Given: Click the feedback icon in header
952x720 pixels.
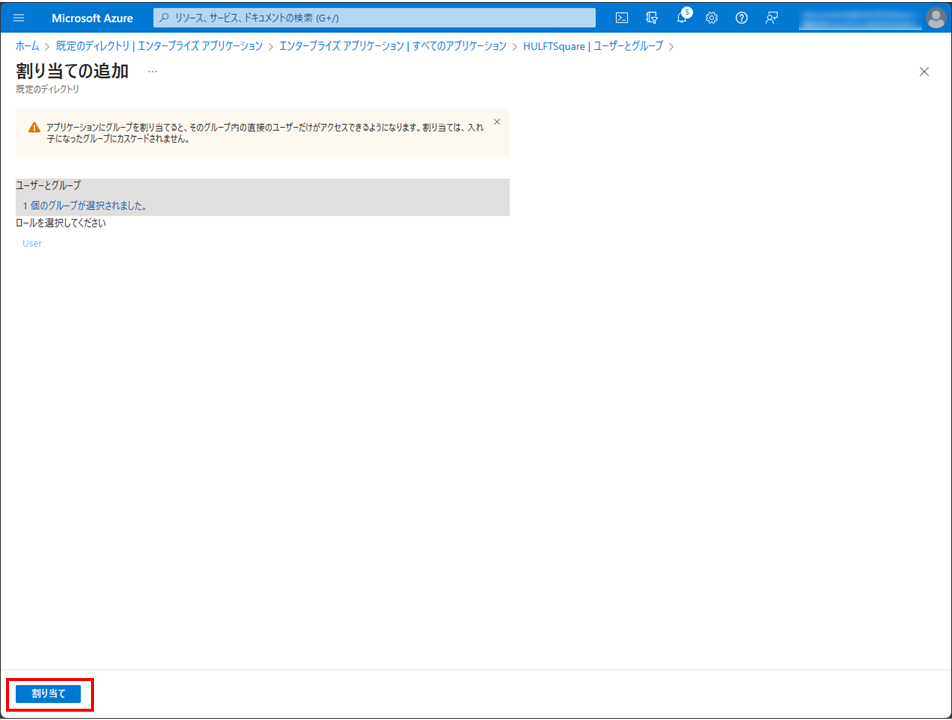Looking at the screenshot, I should point(771,18).
